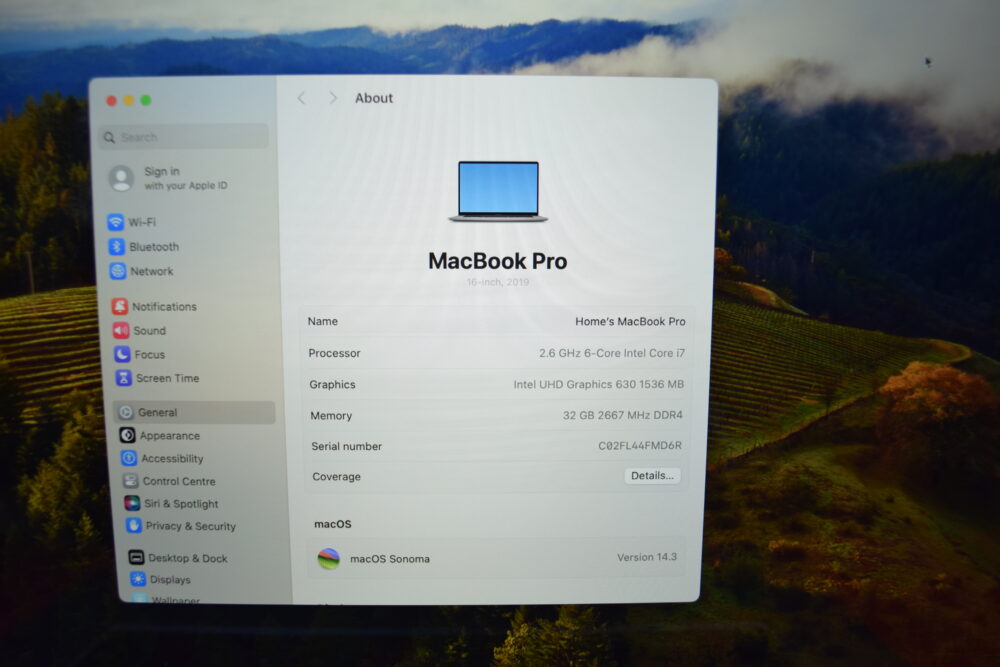Open Bluetooth icon in sidebar
Screen dimensions: 1000x667
[117, 246]
